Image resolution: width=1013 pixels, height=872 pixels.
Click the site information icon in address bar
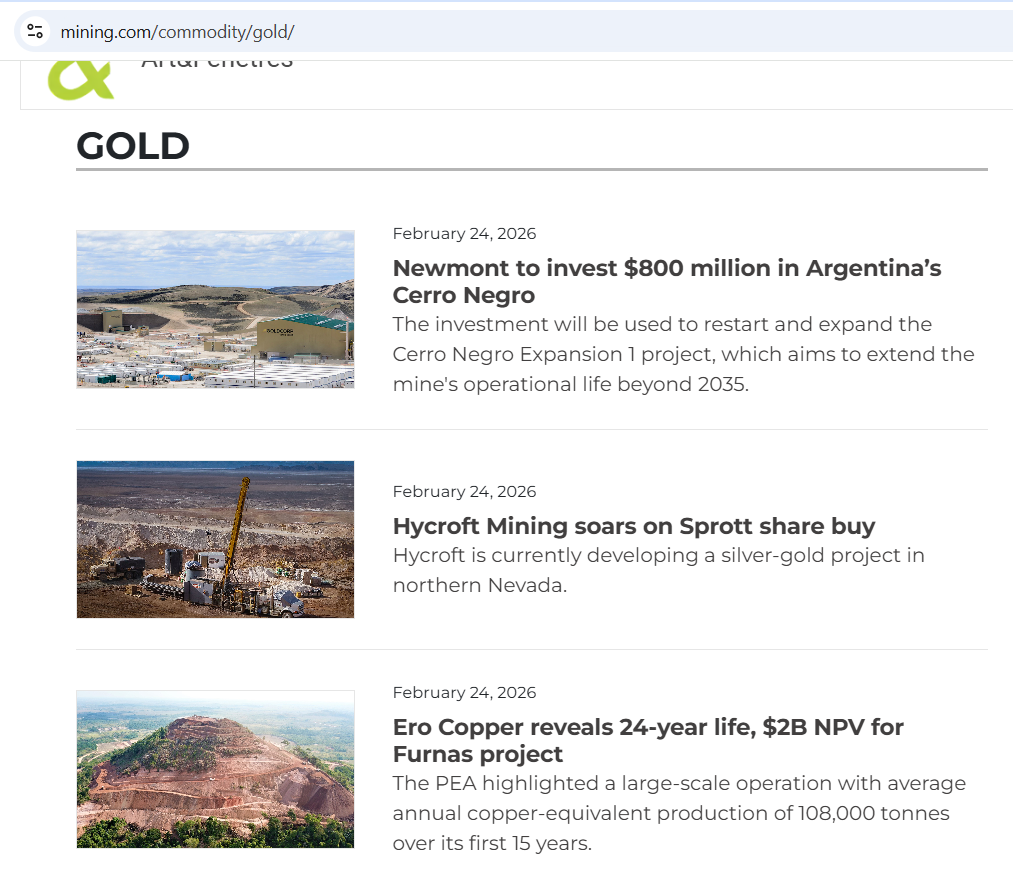pos(35,31)
